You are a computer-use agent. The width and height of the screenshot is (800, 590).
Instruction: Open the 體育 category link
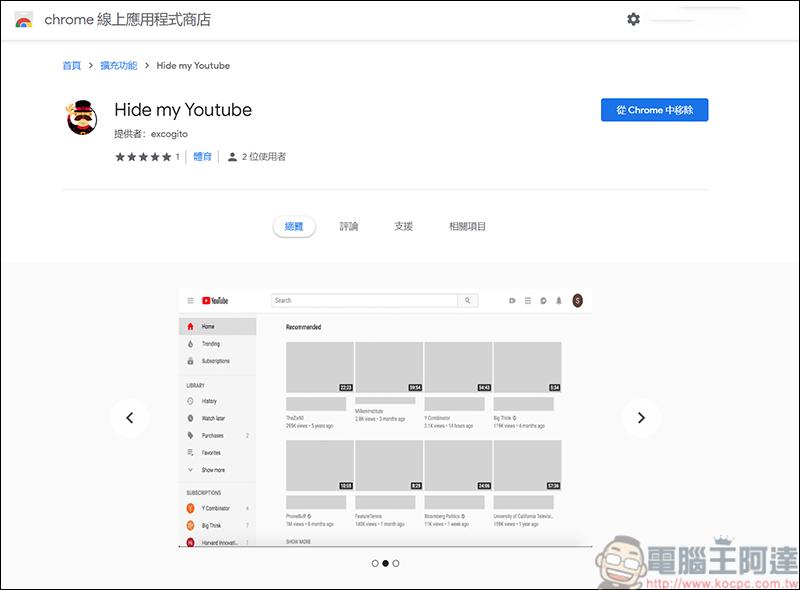point(203,157)
